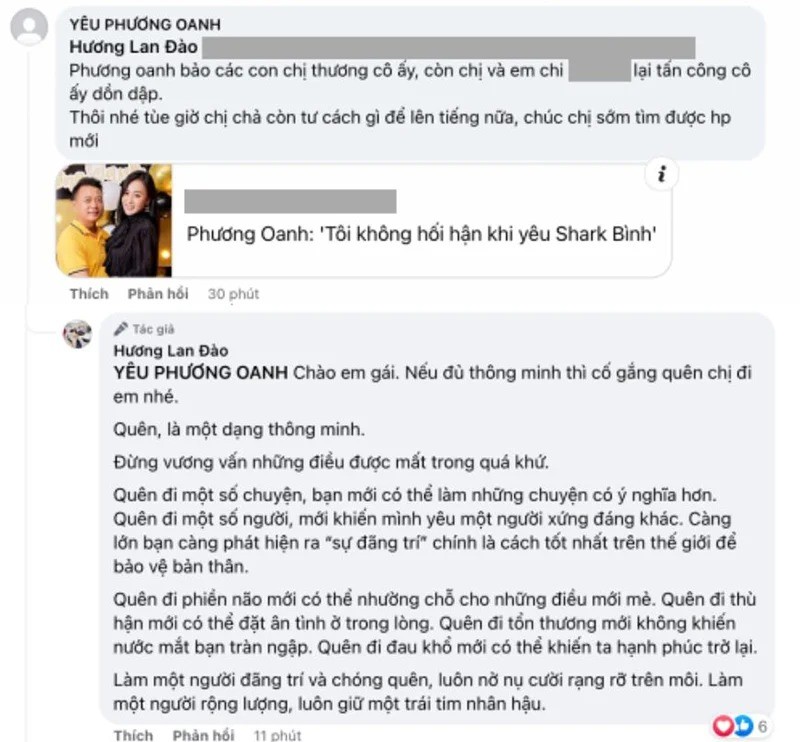
Task: Open the commenter name YÊU PHƯƠNG OANH
Action: point(145,24)
